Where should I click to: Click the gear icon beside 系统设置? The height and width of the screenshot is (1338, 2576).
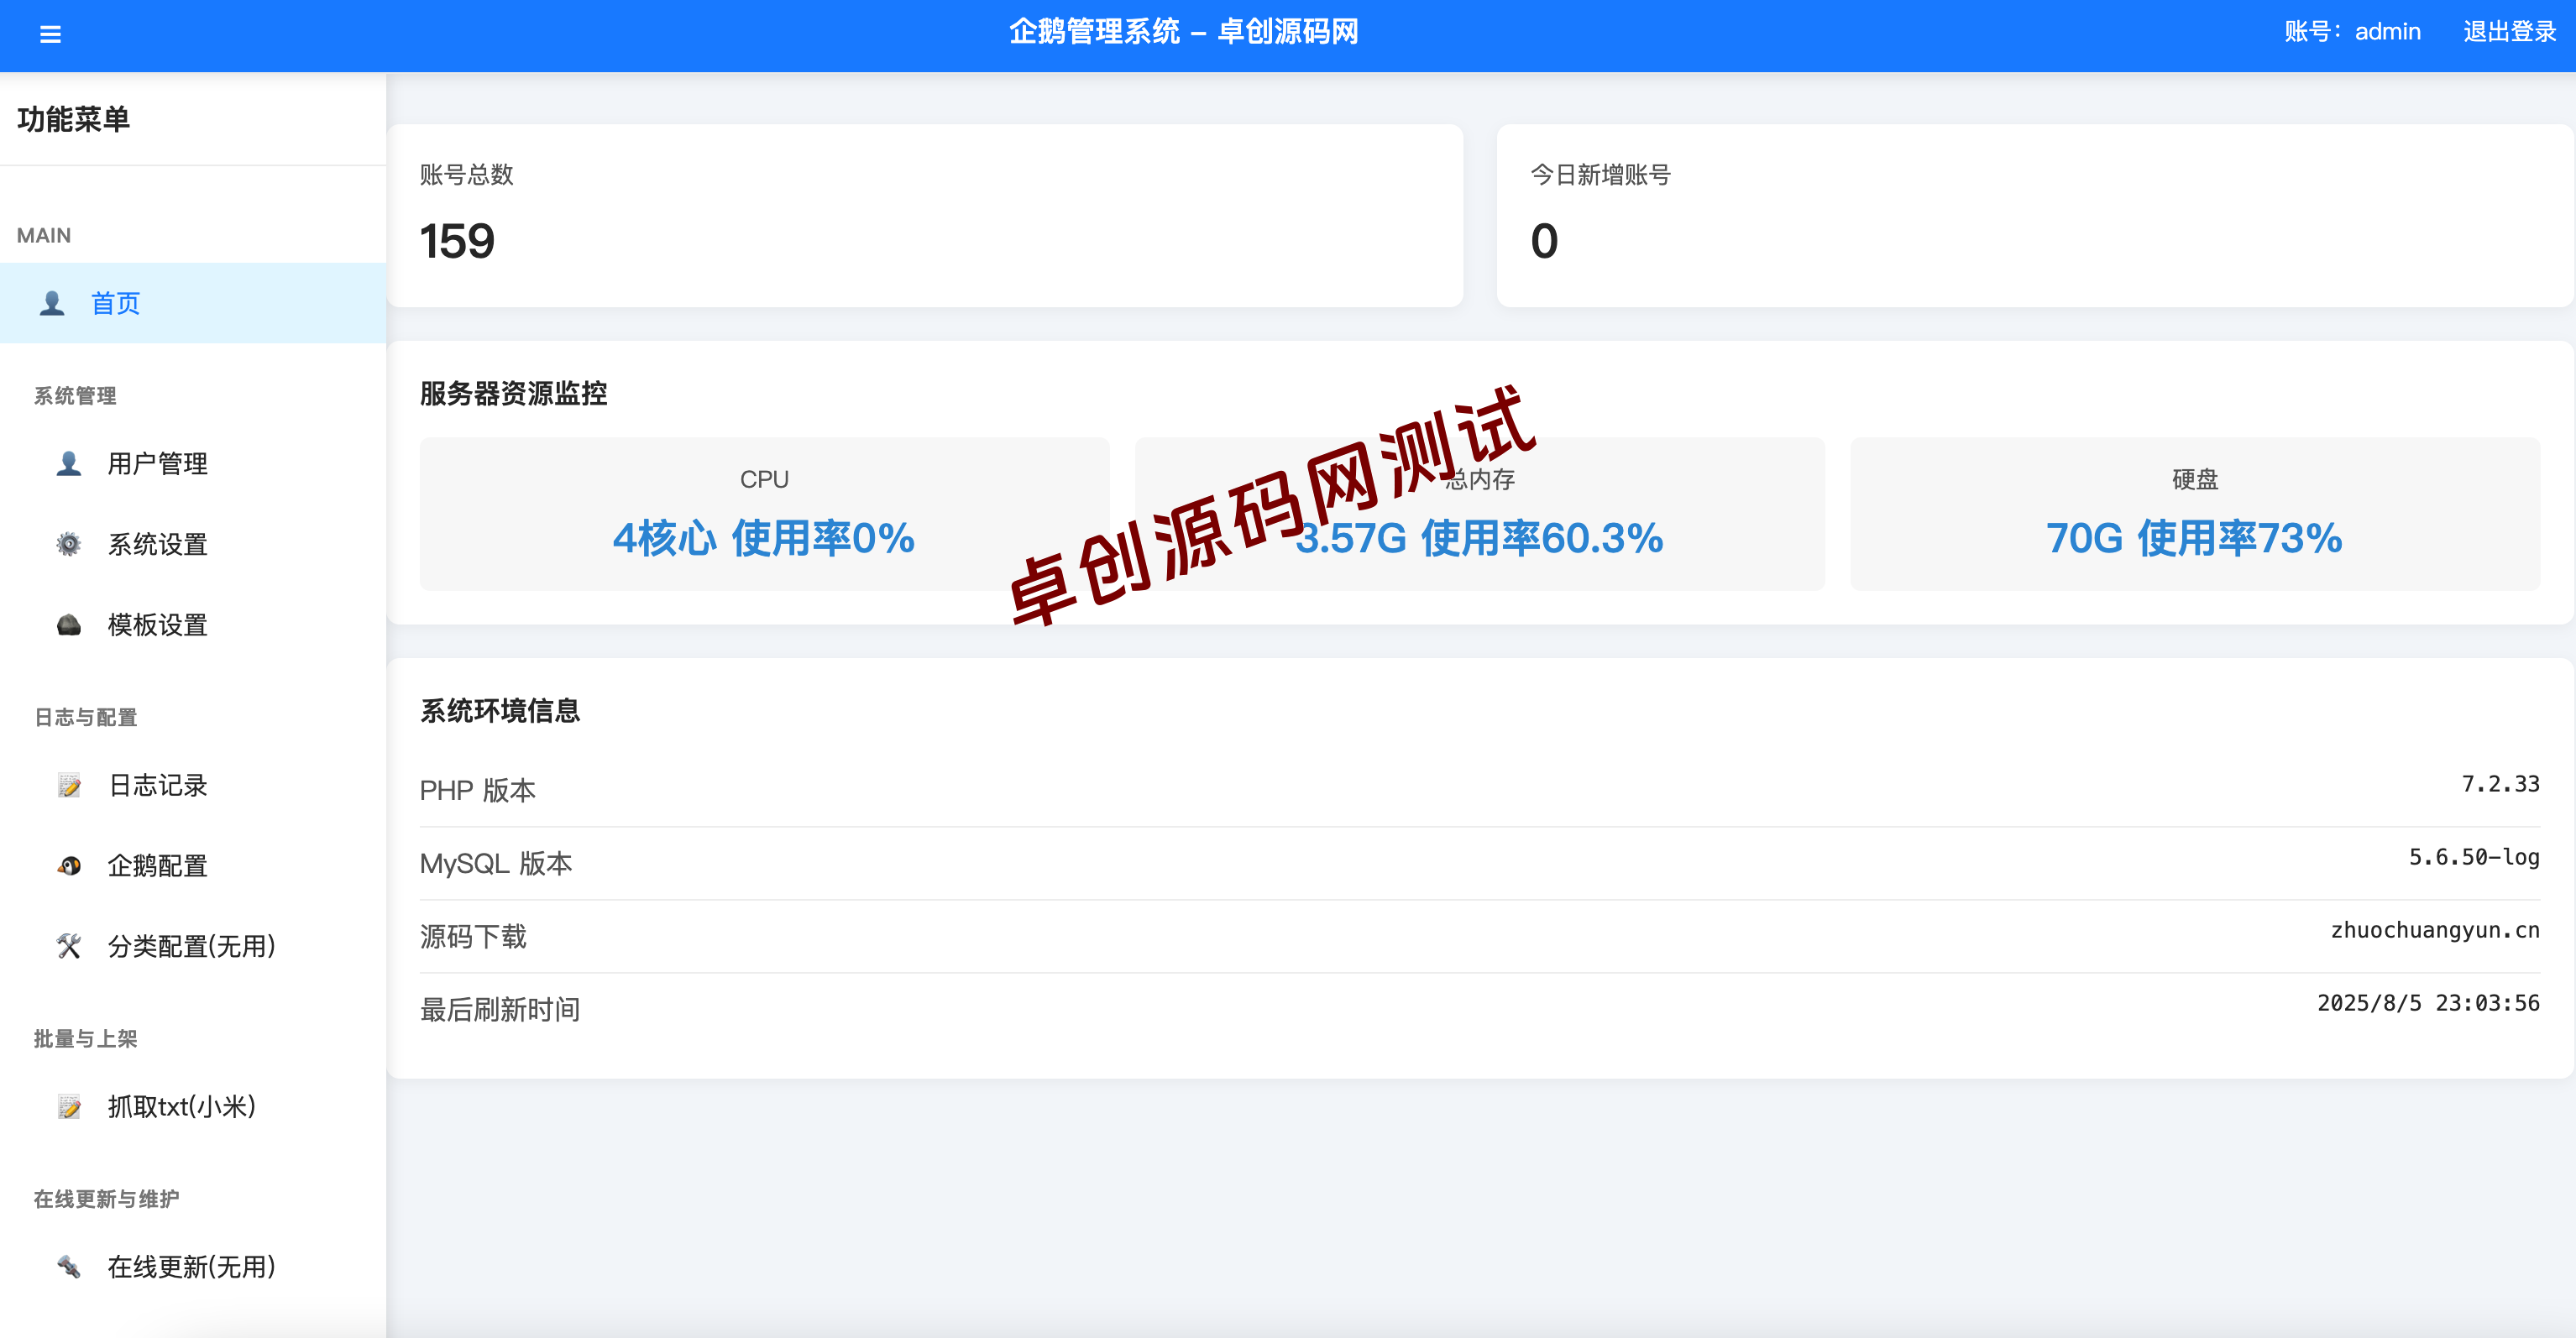(68, 544)
